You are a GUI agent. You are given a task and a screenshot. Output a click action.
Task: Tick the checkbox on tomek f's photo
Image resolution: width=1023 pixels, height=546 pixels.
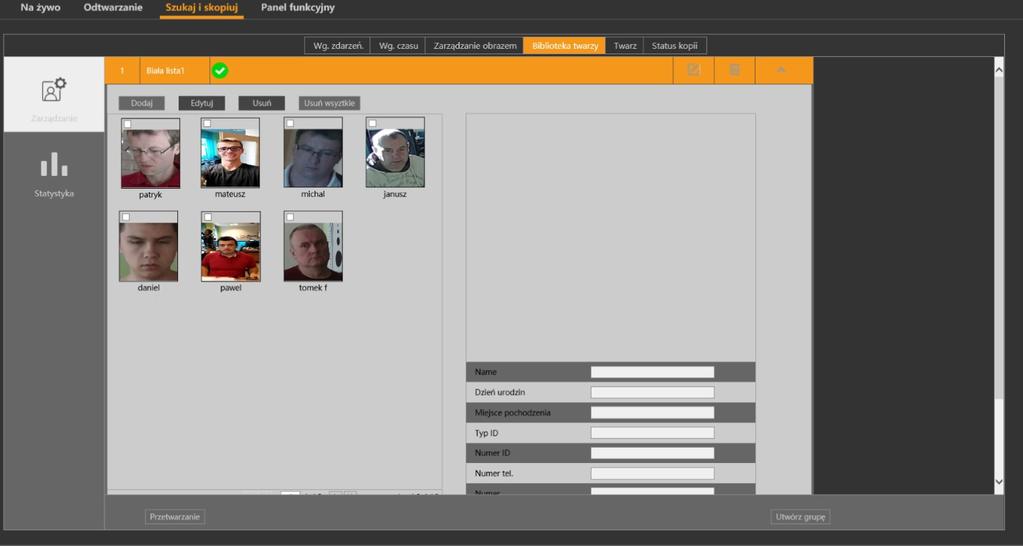click(x=290, y=217)
